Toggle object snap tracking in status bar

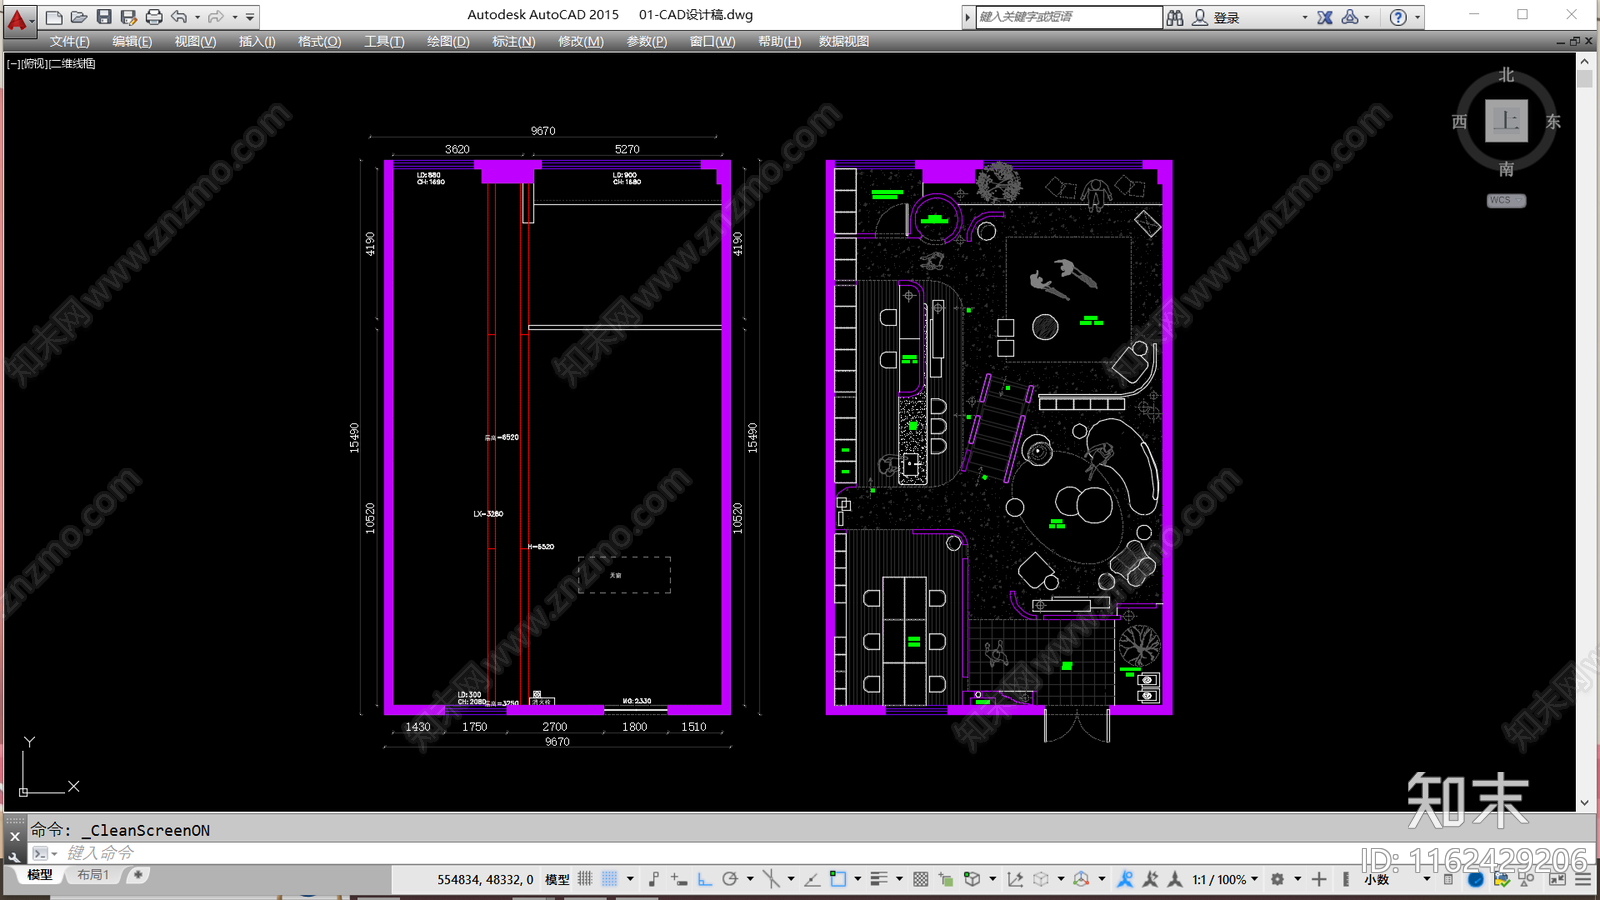812,879
